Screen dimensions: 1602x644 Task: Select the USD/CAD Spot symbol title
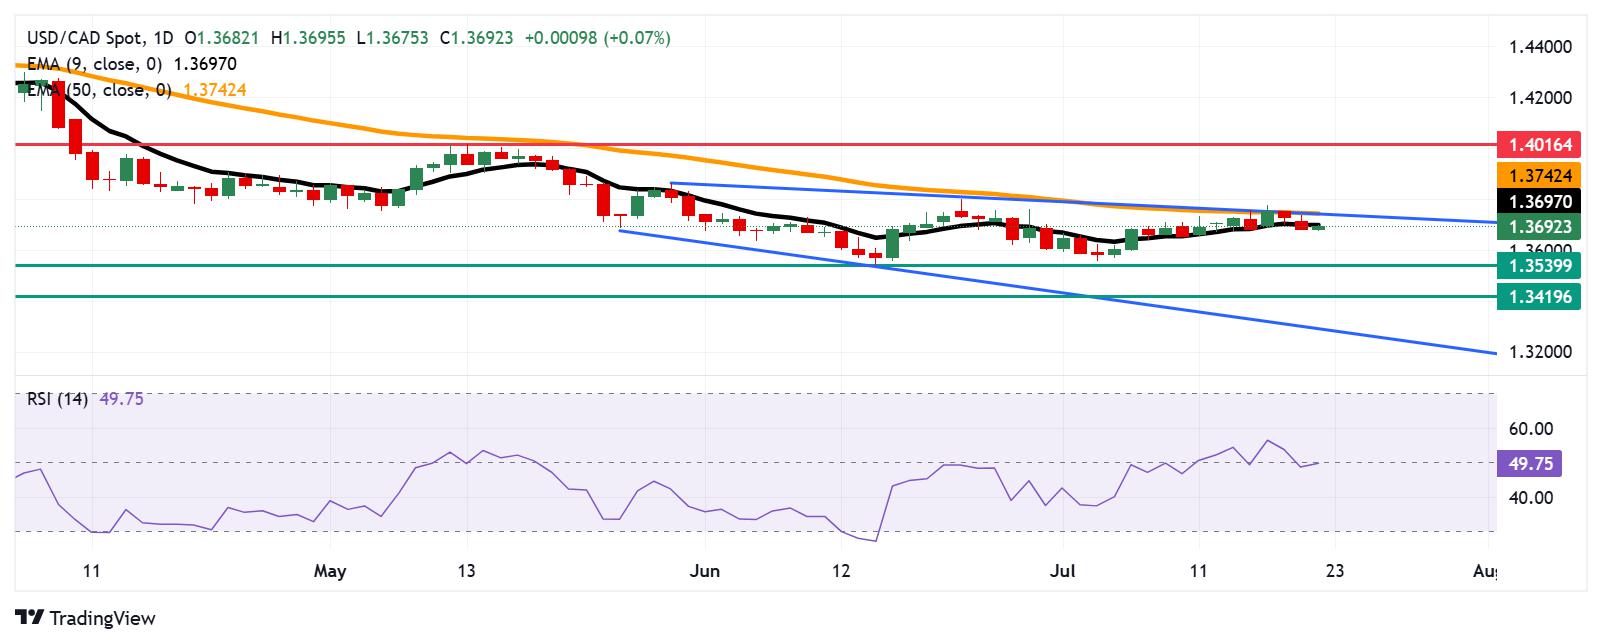pyautogui.click(x=81, y=38)
